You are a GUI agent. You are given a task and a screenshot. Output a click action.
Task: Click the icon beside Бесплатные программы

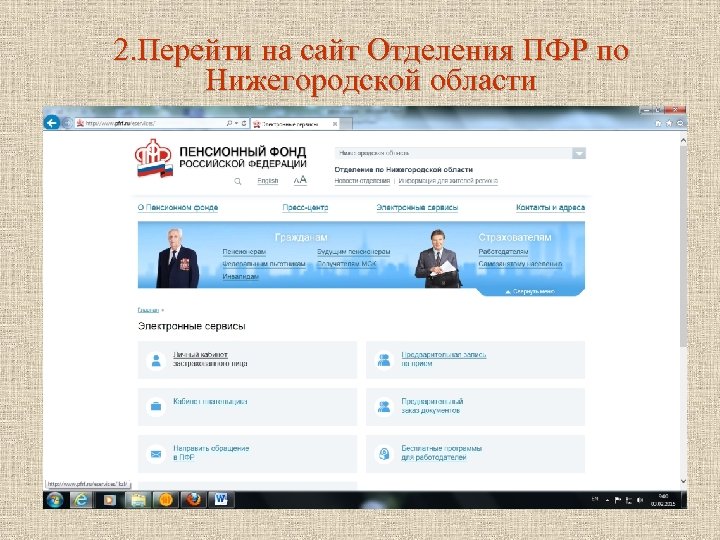click(384, 454)
